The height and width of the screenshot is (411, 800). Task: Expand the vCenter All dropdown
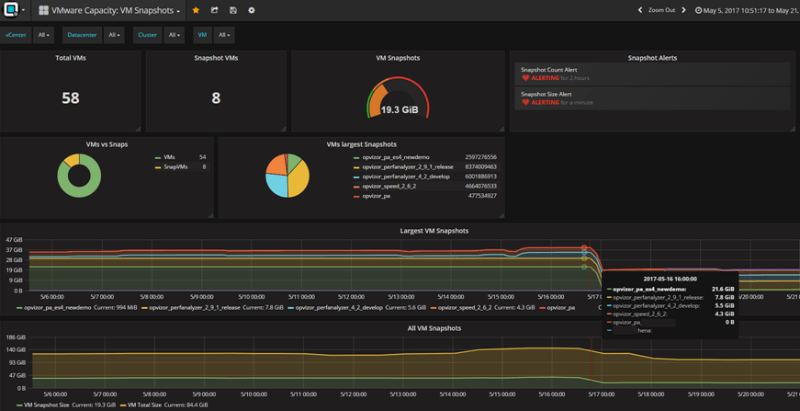point(43,35)
